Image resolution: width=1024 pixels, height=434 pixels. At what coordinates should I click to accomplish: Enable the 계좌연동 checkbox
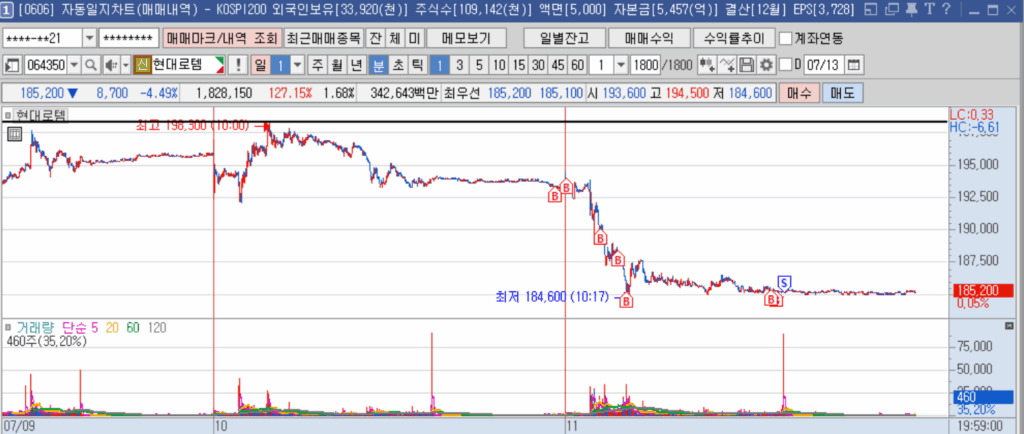(786, 38)
